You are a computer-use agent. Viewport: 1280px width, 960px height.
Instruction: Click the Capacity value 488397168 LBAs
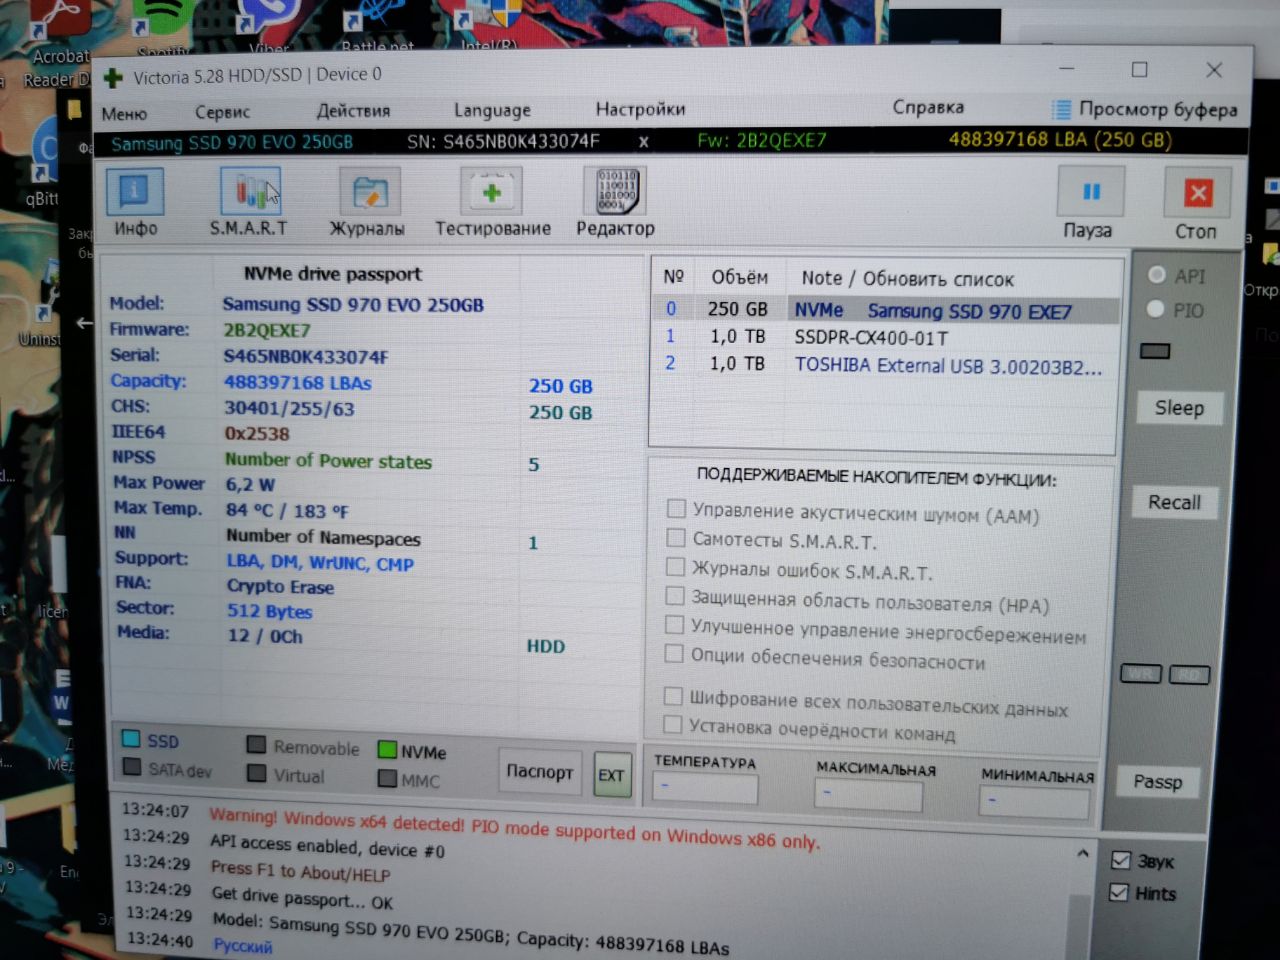point(298,382)
